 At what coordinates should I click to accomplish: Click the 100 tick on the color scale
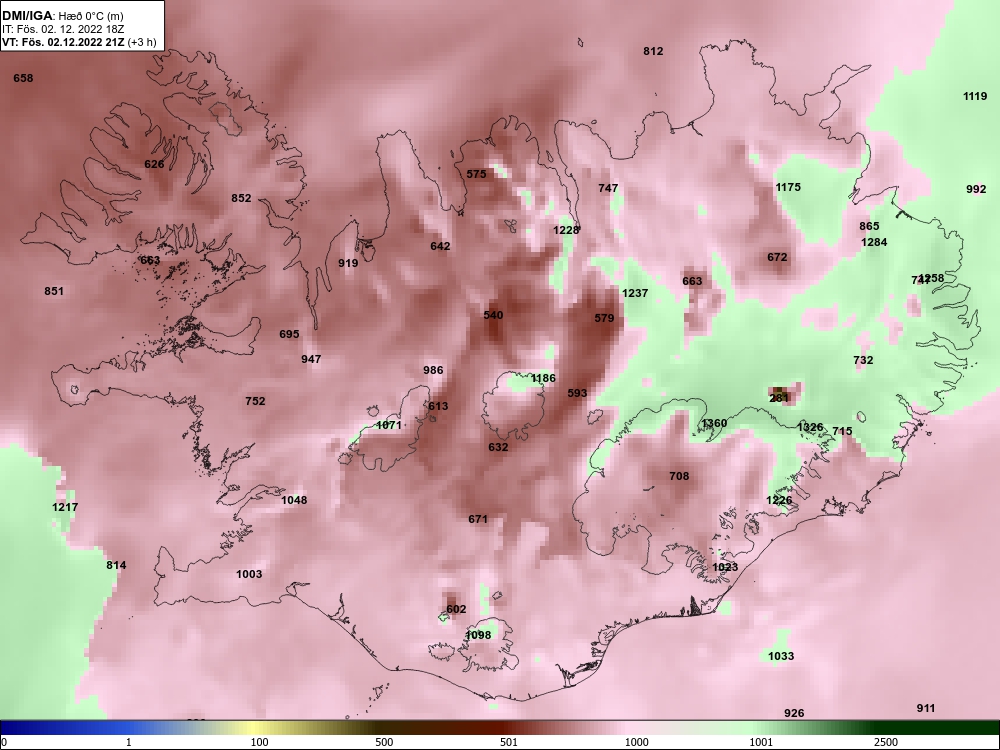[259, 742]
